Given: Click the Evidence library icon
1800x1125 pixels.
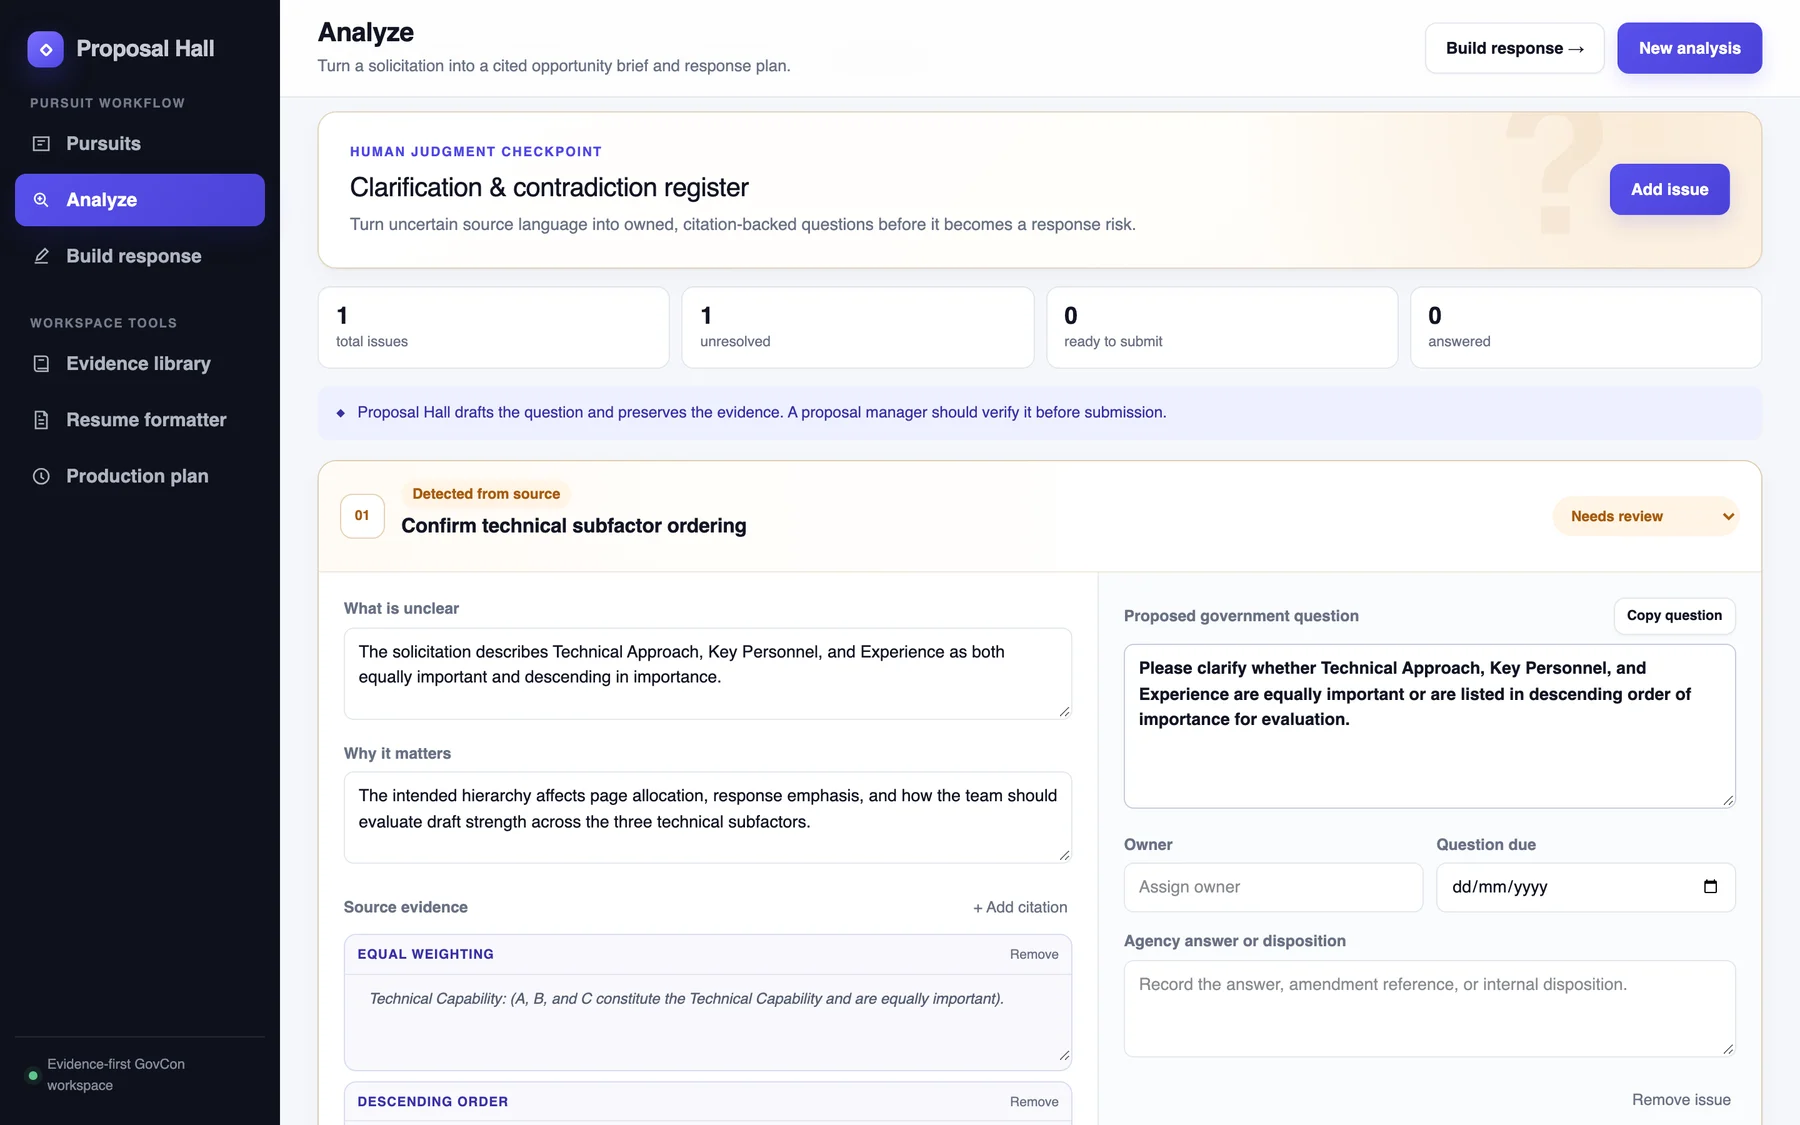Looking at the screenshot, I should (41, 364).
